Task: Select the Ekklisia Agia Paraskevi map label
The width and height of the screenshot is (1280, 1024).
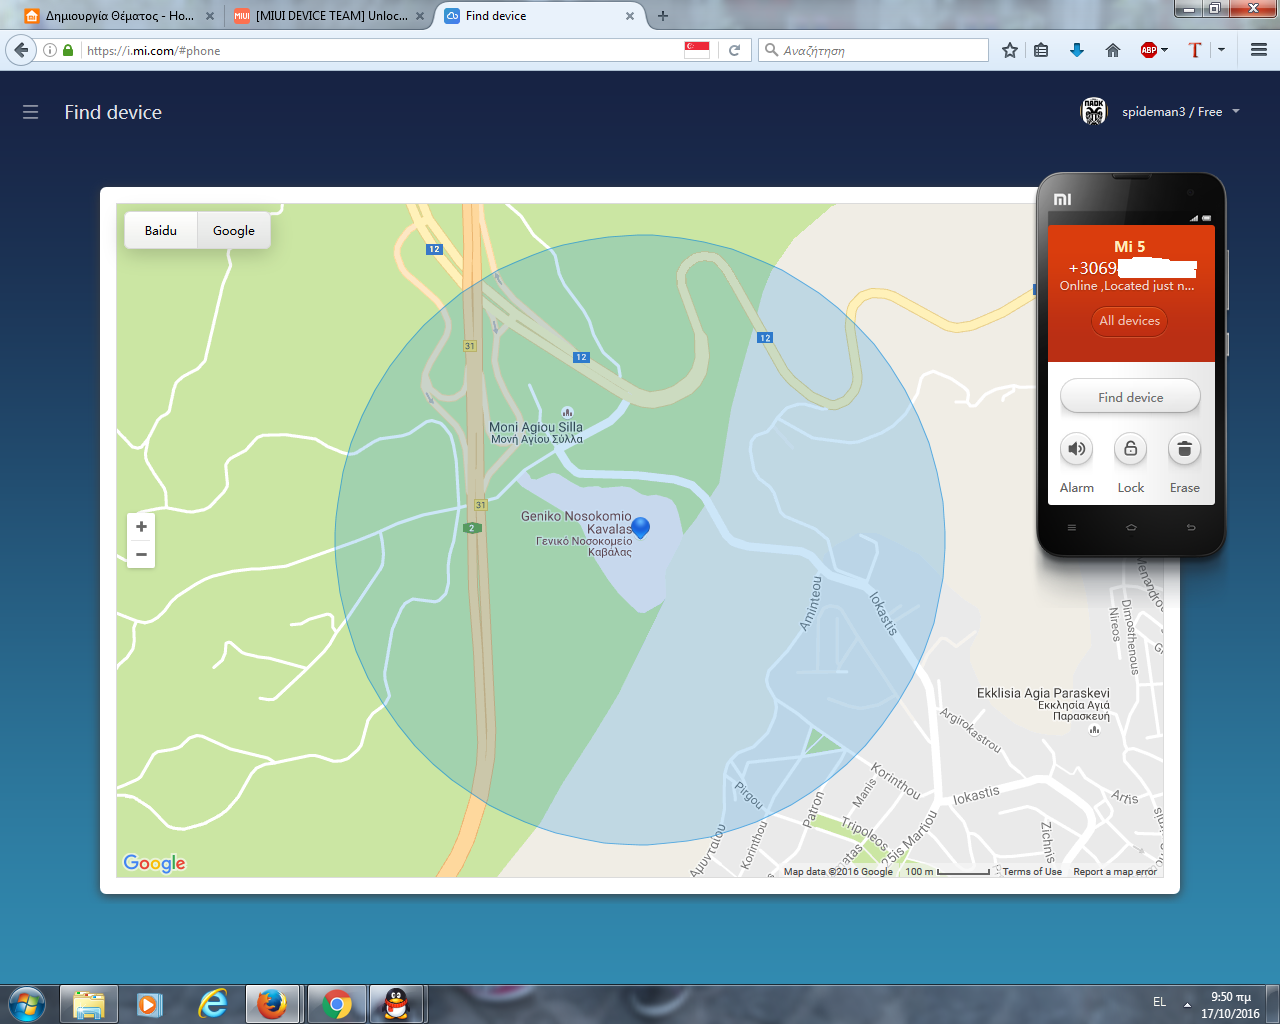Action: pos(1044,704)
